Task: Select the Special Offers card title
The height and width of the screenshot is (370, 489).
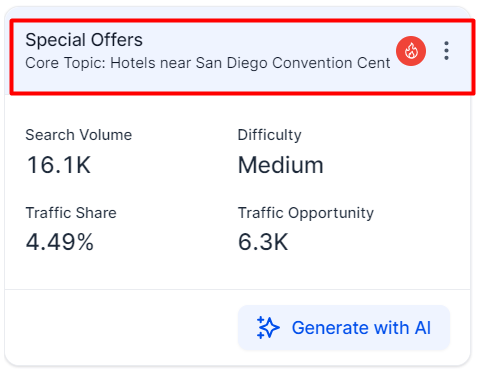Action: (84, 40)
